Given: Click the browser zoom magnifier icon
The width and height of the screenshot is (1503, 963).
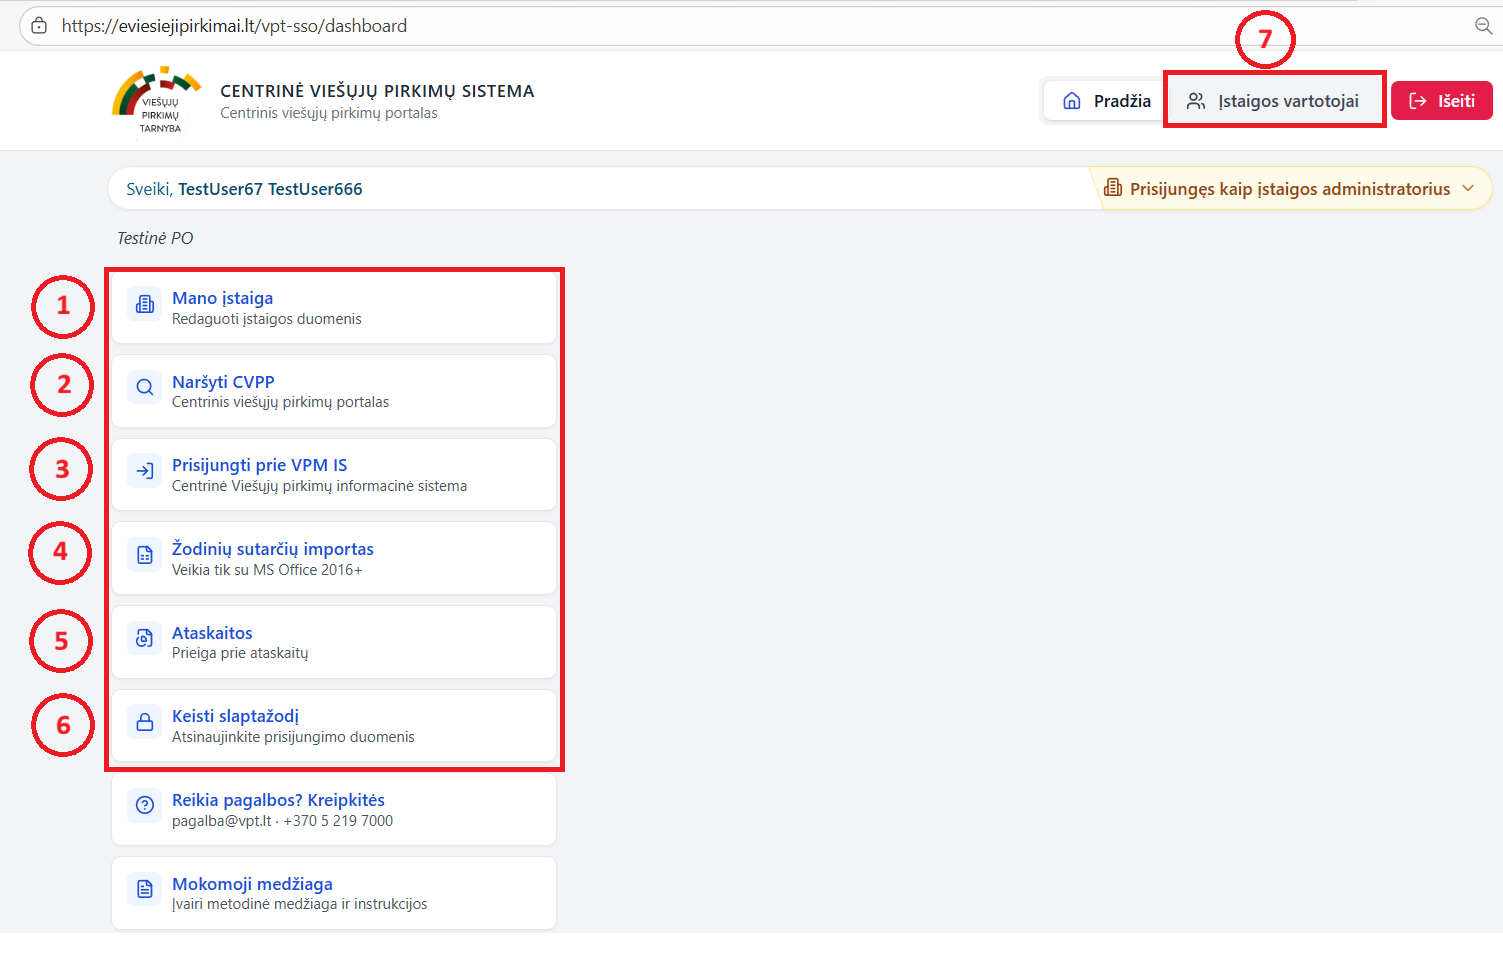Looking at the screenshot, I should coord(1484,26).
